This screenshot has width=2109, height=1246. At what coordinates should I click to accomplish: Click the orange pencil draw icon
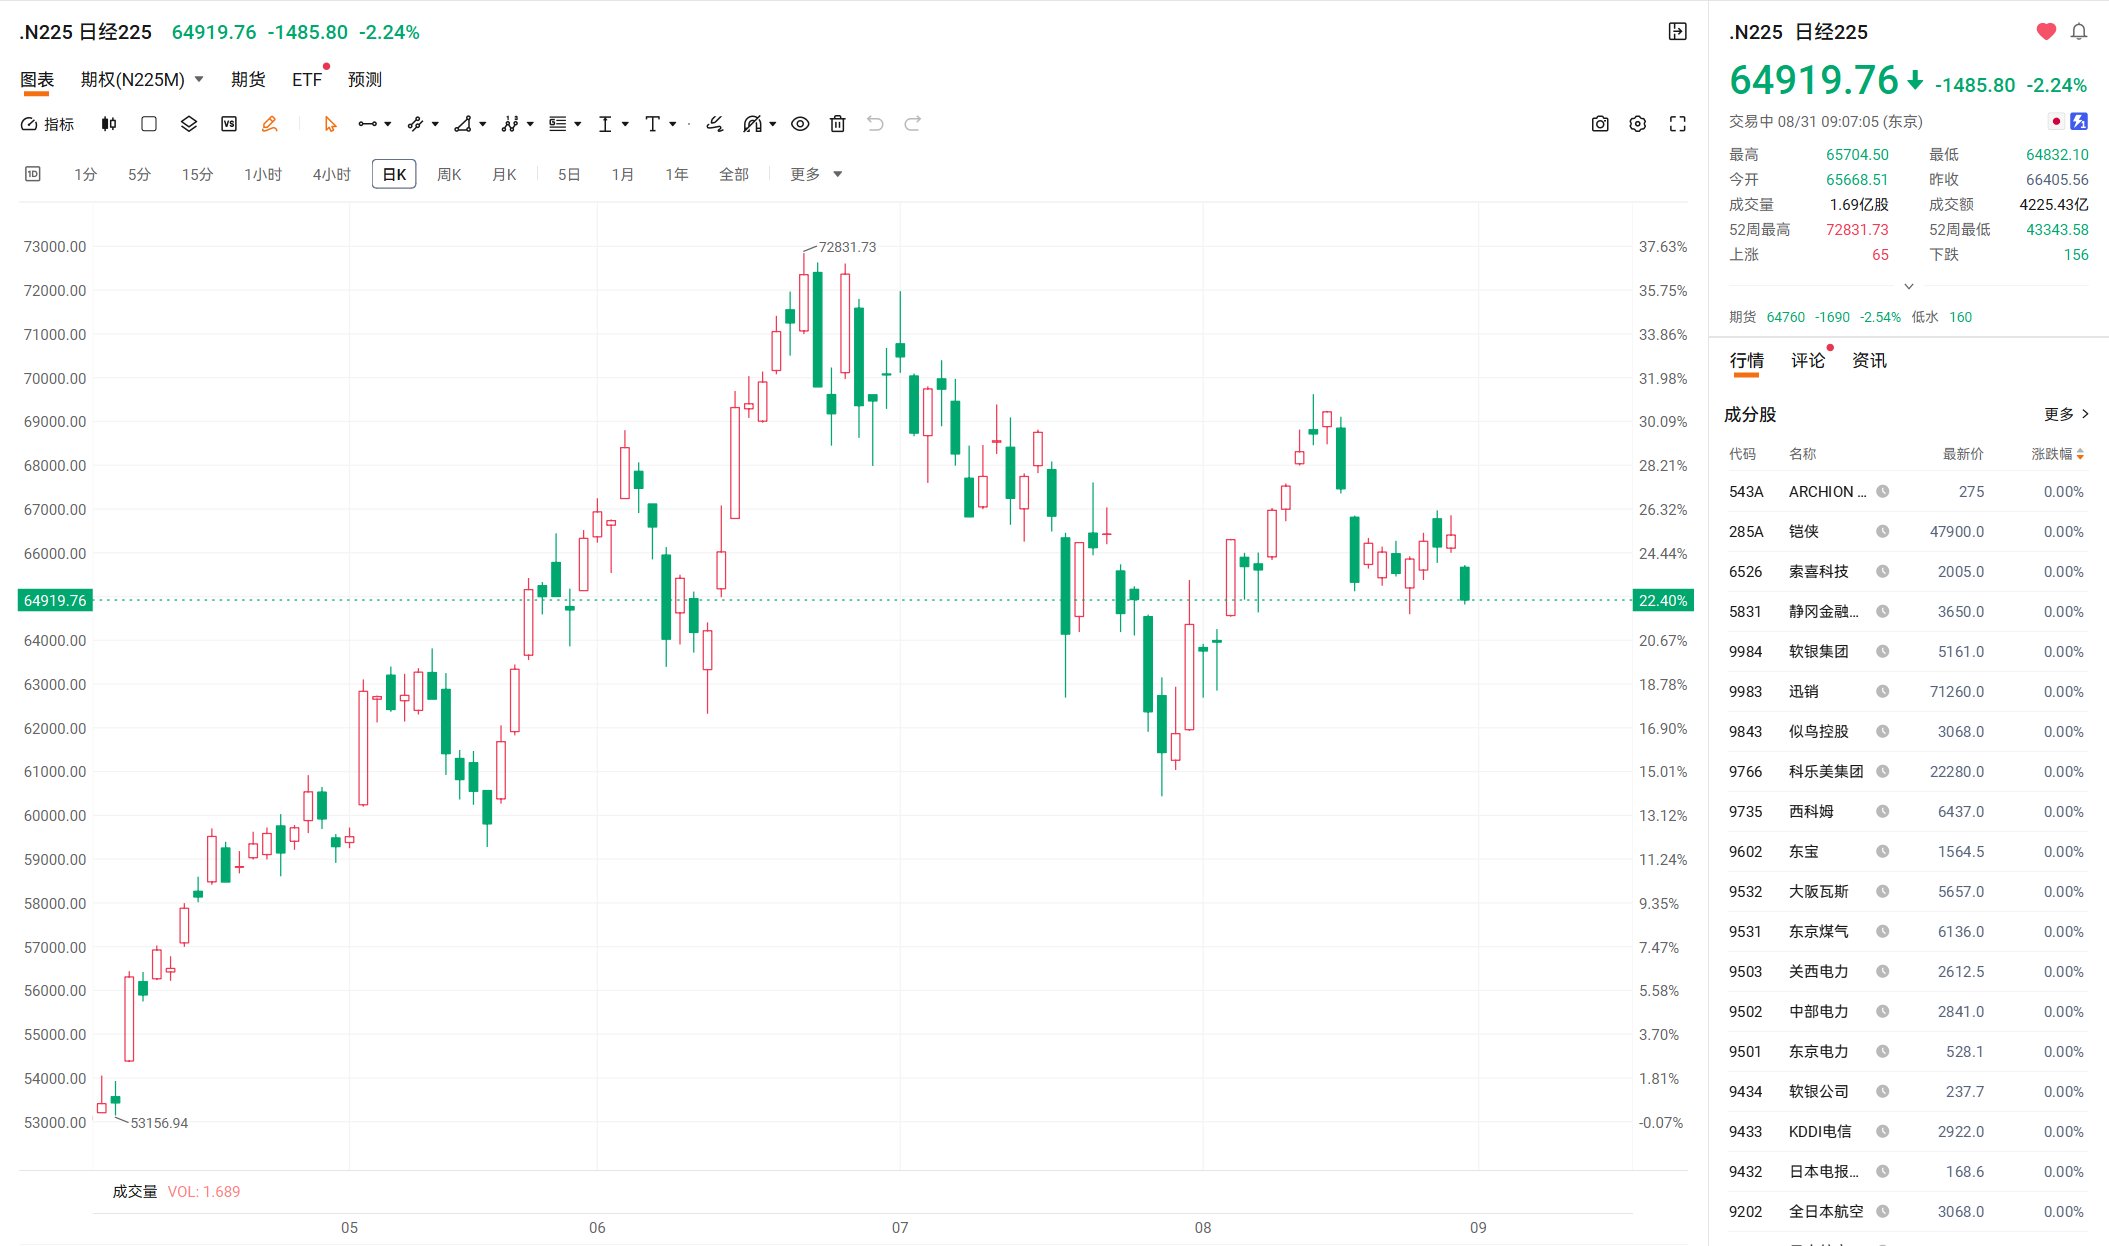[269, 124]
